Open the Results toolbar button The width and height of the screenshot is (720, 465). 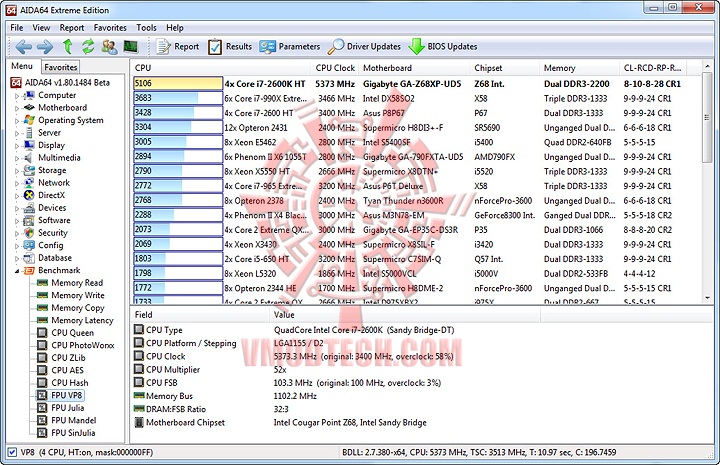point(230,46)
